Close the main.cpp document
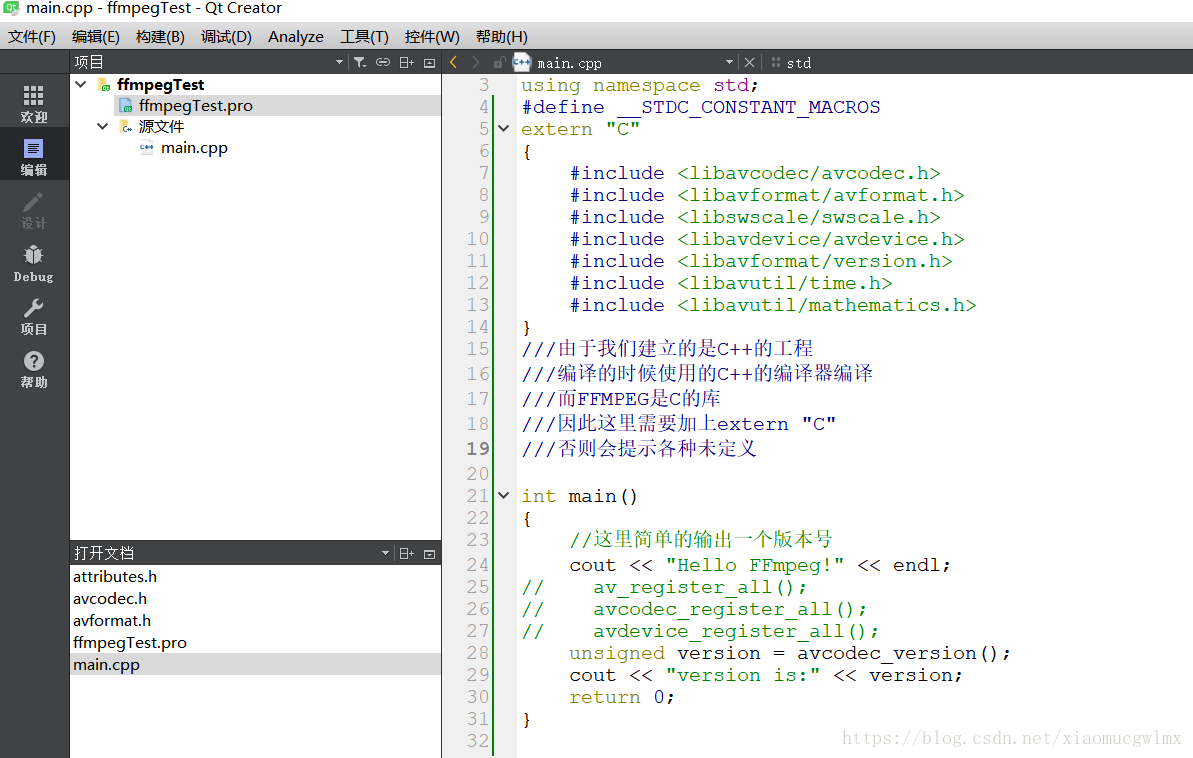The image size is (1193, 758). point(749,62)
